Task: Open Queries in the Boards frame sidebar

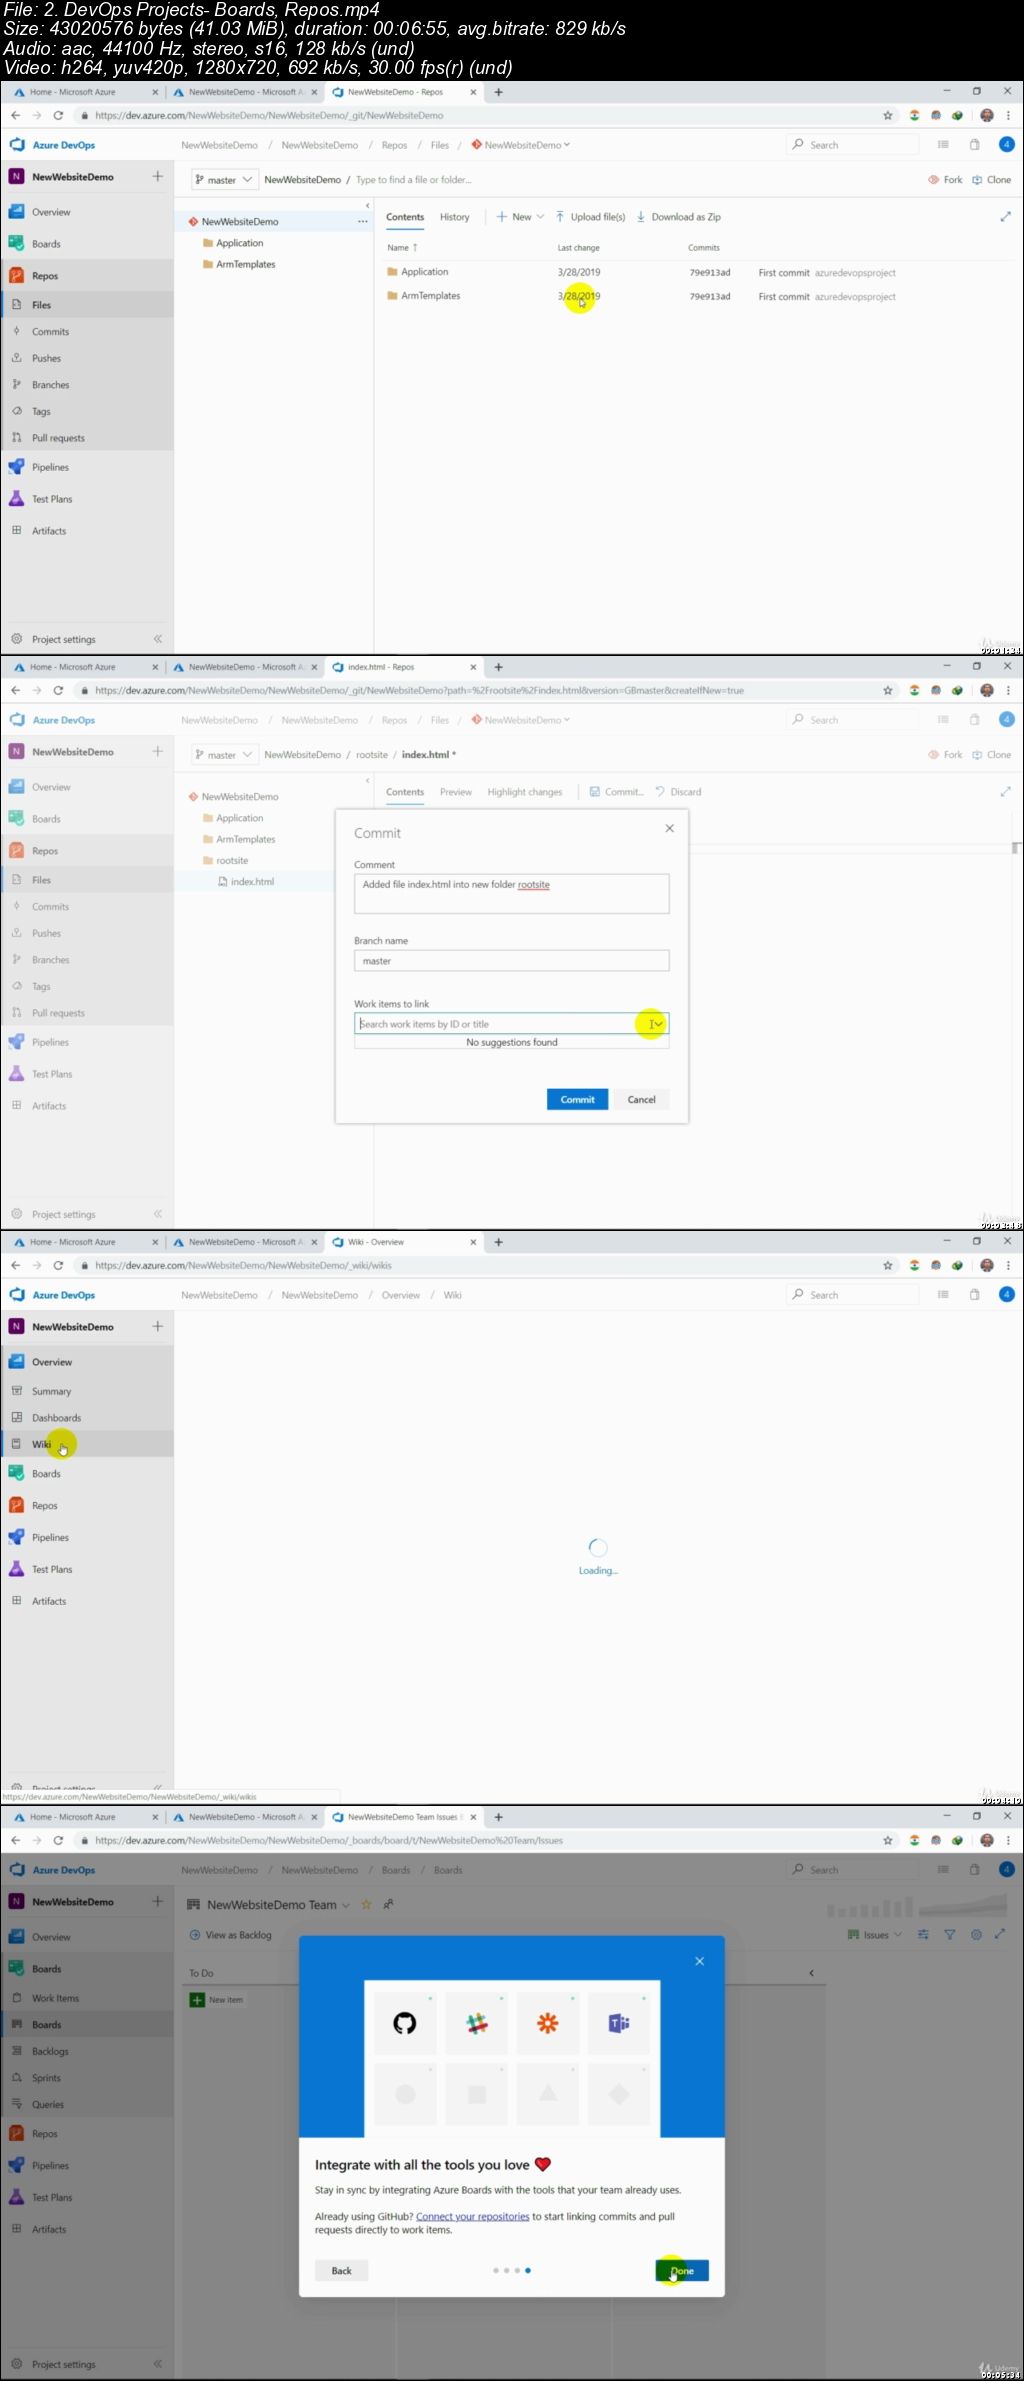Action: 47,2104
